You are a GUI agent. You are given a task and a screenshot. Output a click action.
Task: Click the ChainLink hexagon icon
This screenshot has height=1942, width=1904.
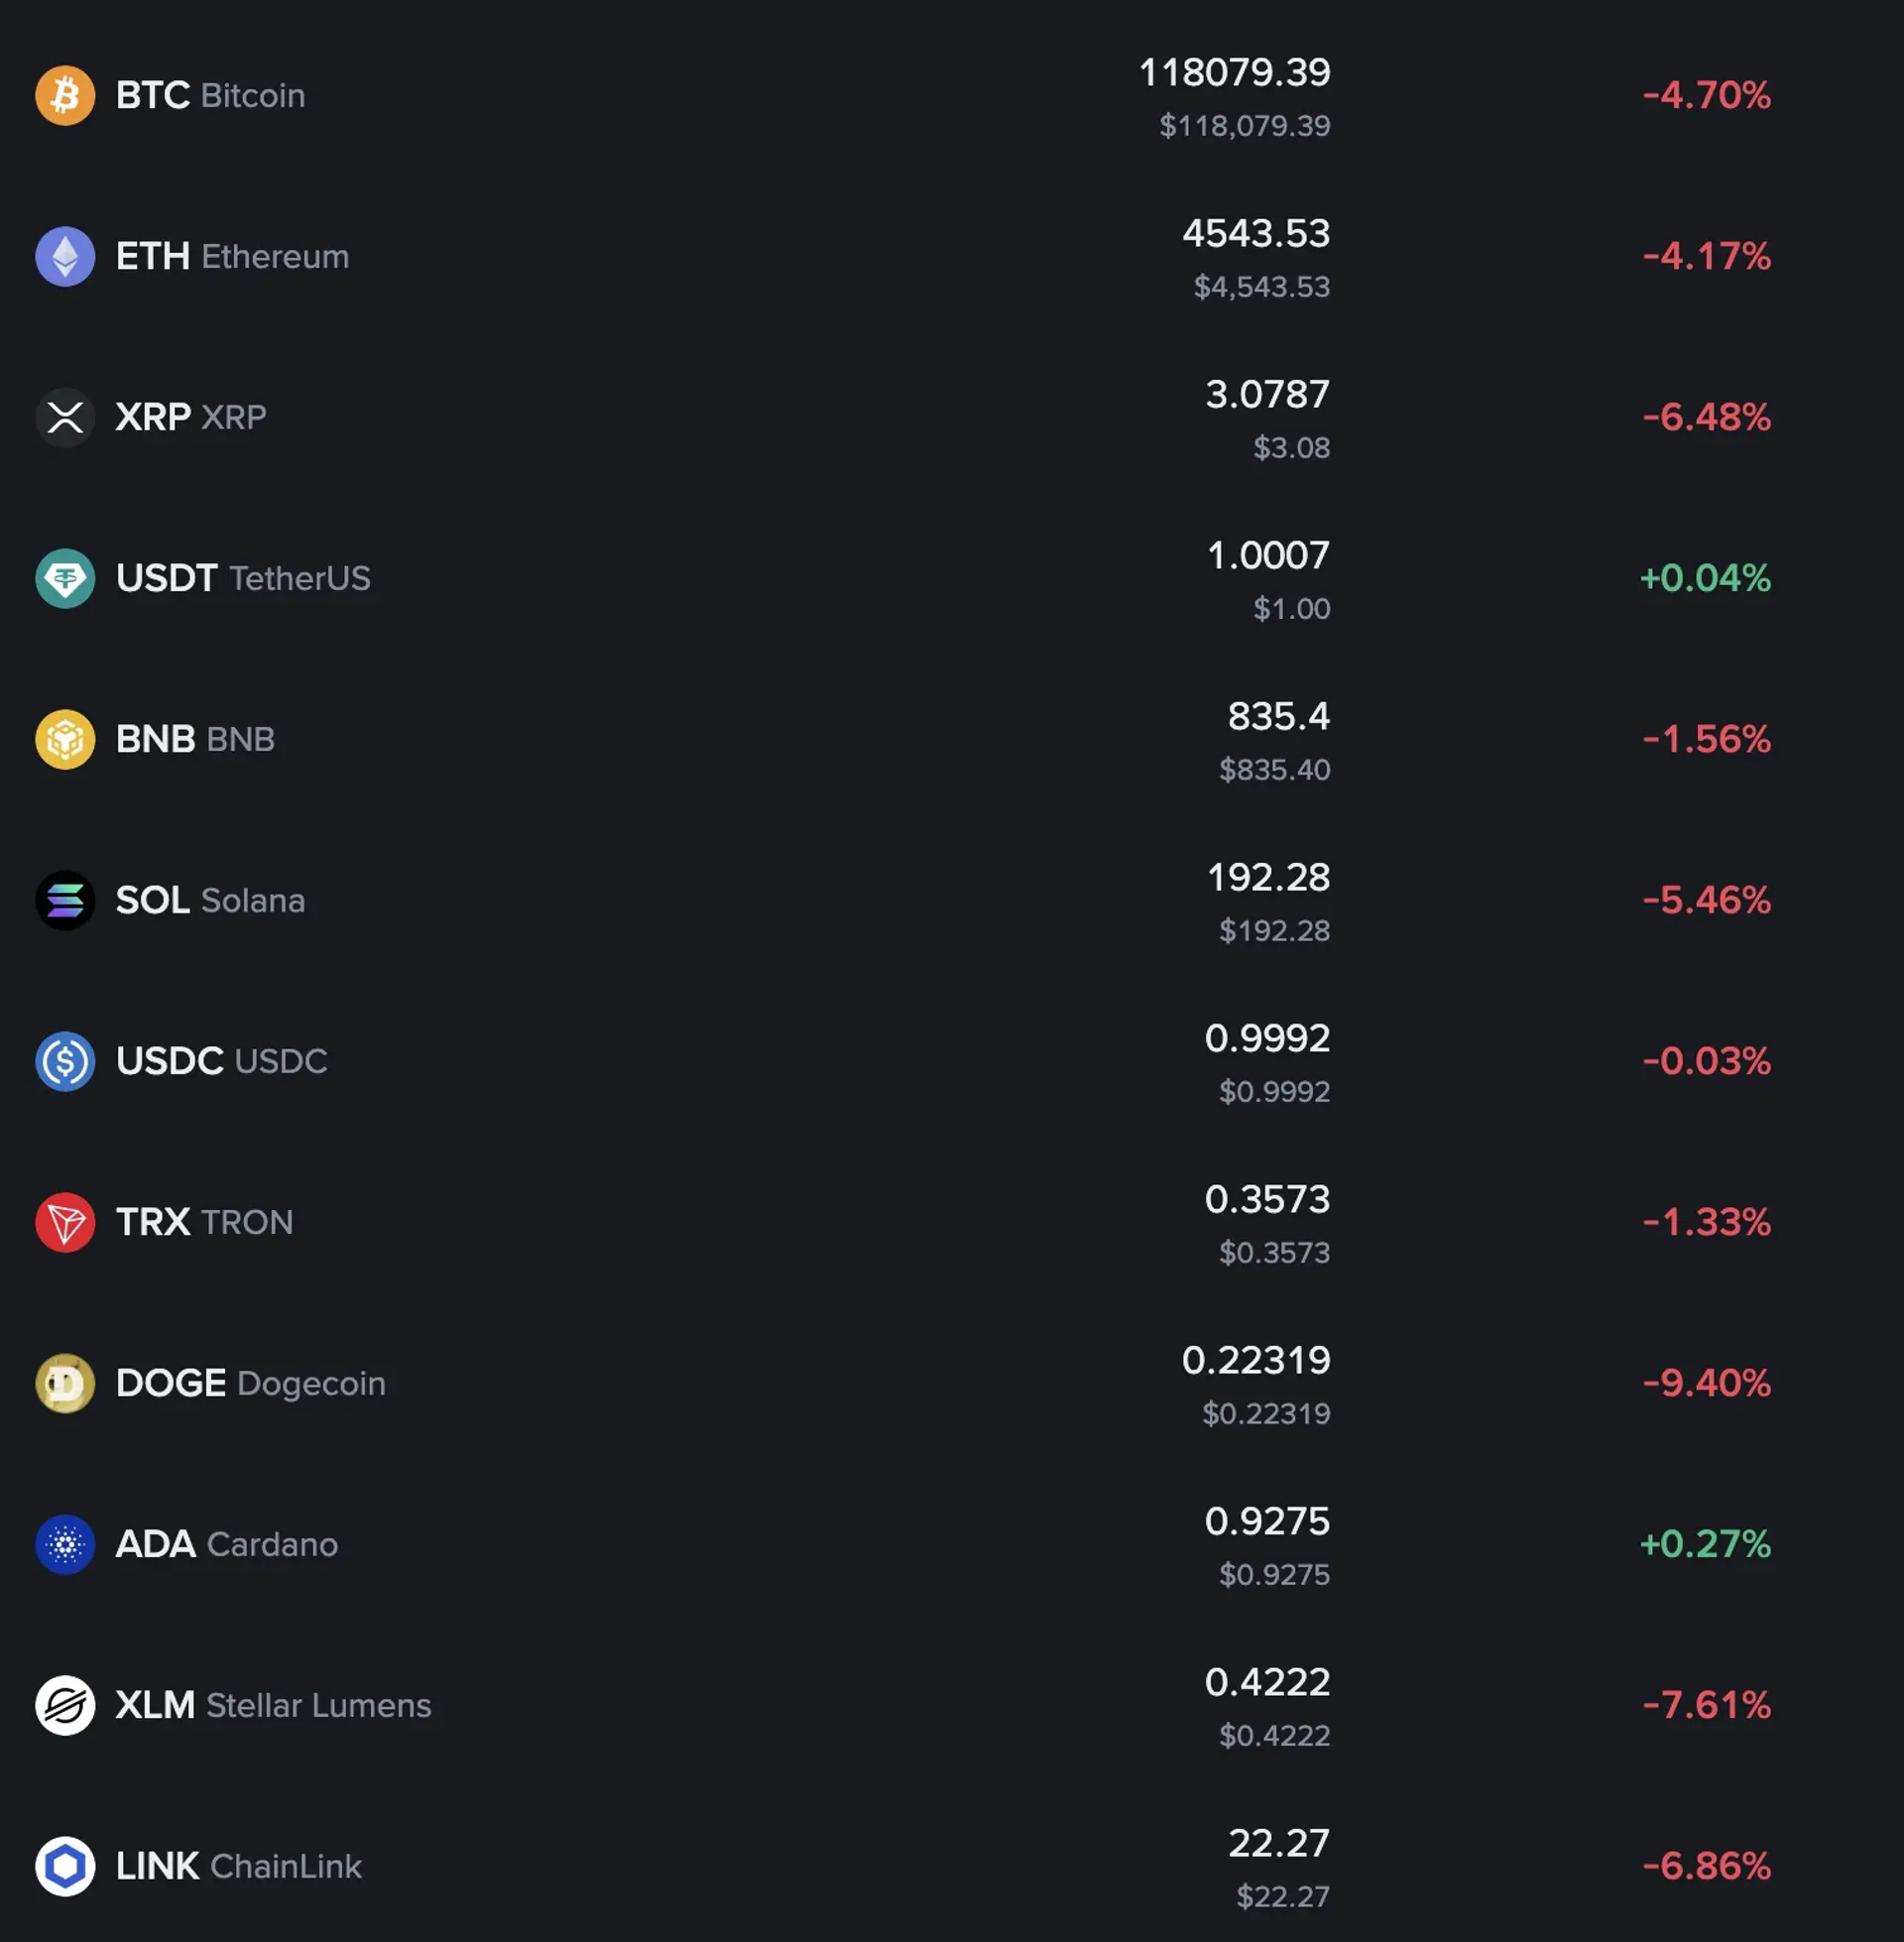(x=65, y=1866)
